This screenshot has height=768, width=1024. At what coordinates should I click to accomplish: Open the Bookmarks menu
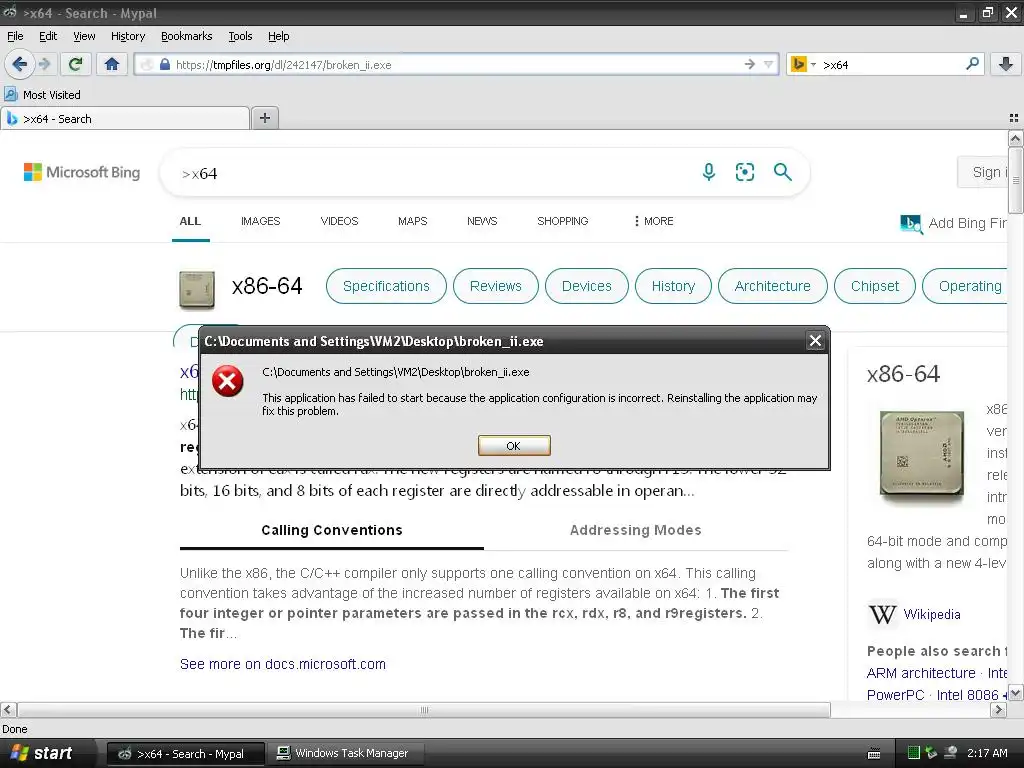pyautogui.click(x=187, y=36)
